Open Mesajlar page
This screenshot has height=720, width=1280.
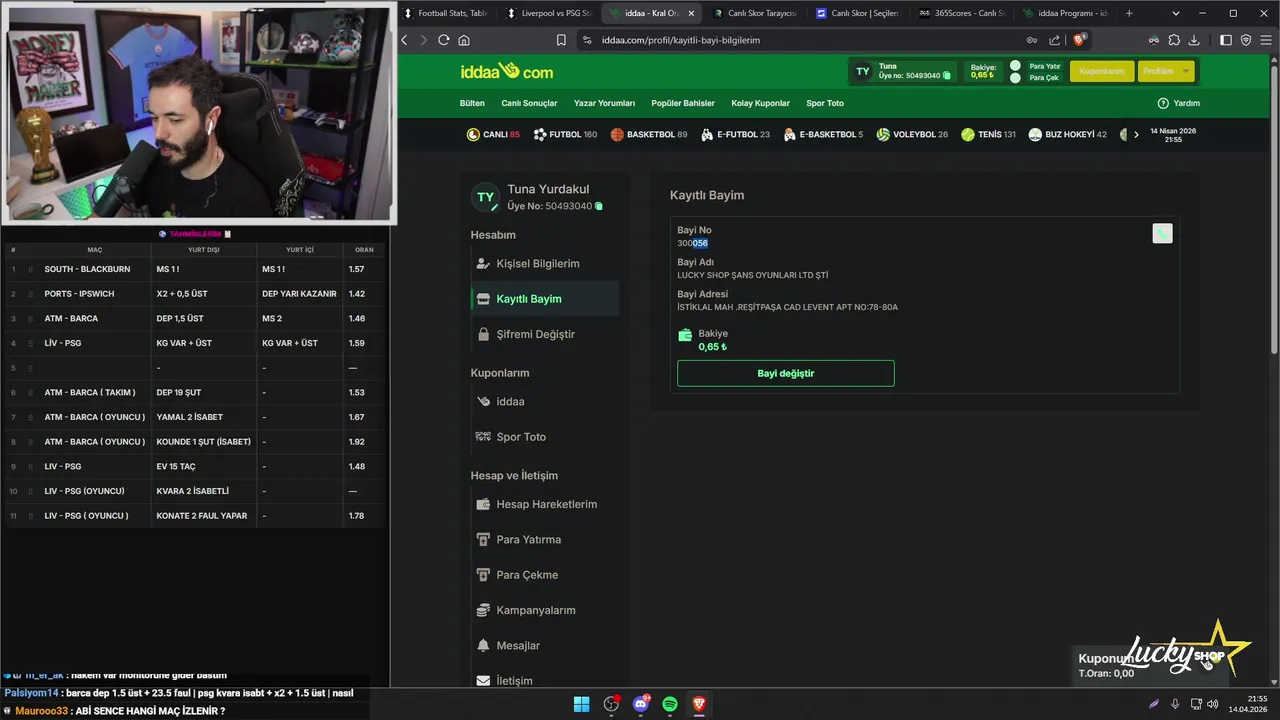pyautogui.click(x=544, y=646)
